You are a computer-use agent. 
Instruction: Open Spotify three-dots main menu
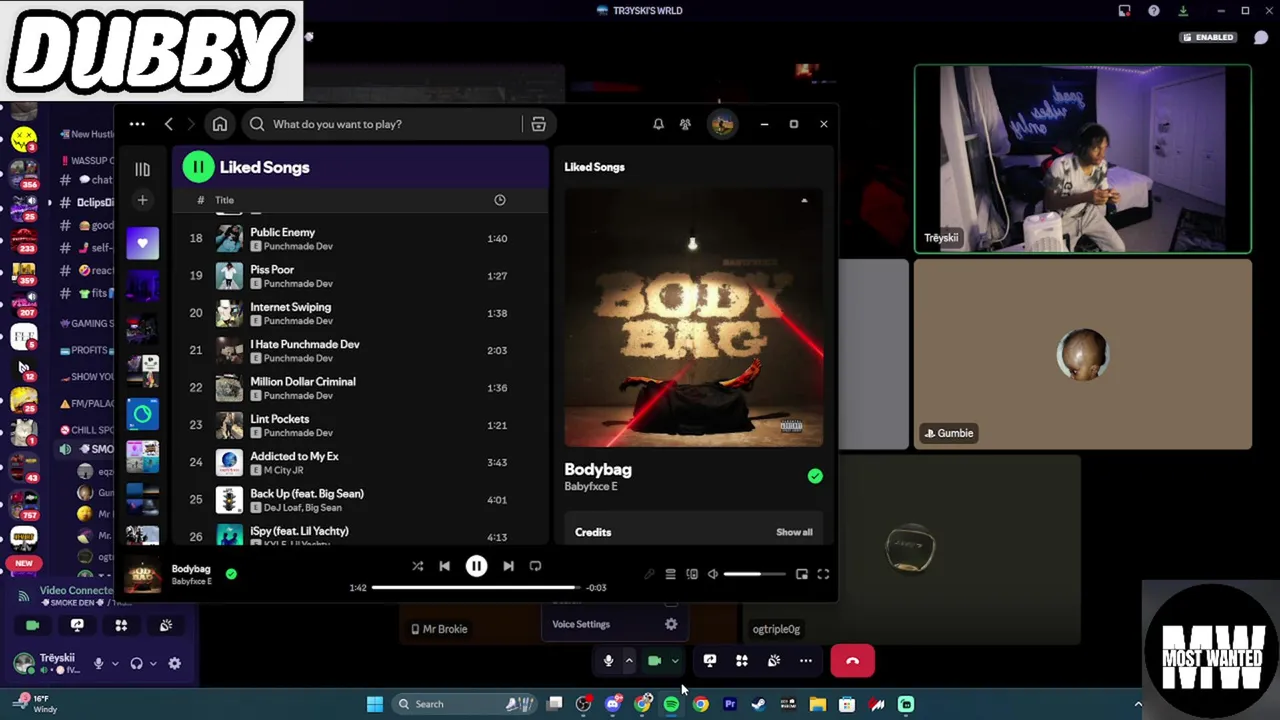[137, 124]
